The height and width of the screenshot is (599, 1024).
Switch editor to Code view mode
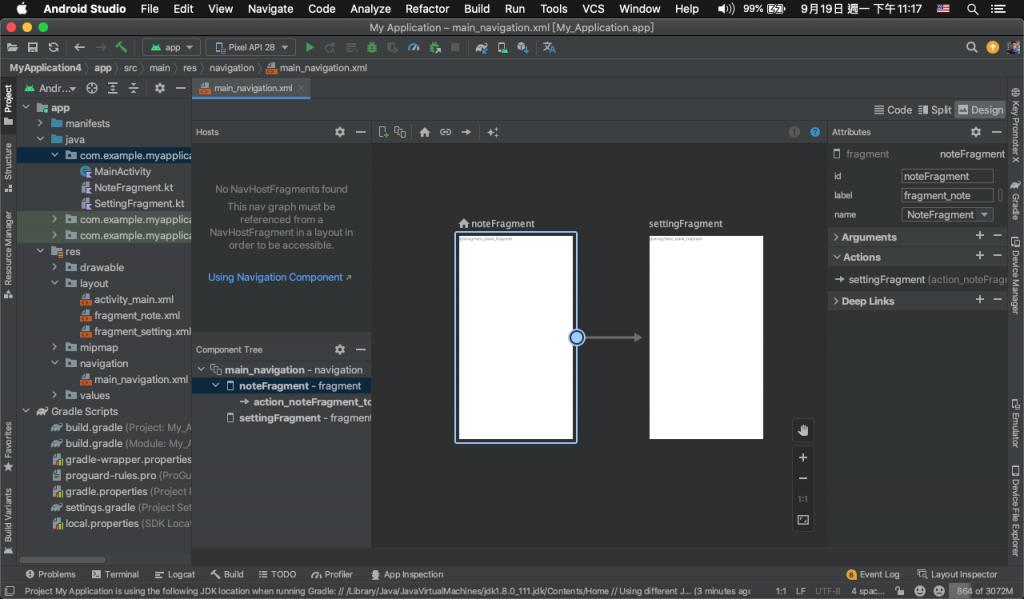pyautogui.click(x=892, y=110)
